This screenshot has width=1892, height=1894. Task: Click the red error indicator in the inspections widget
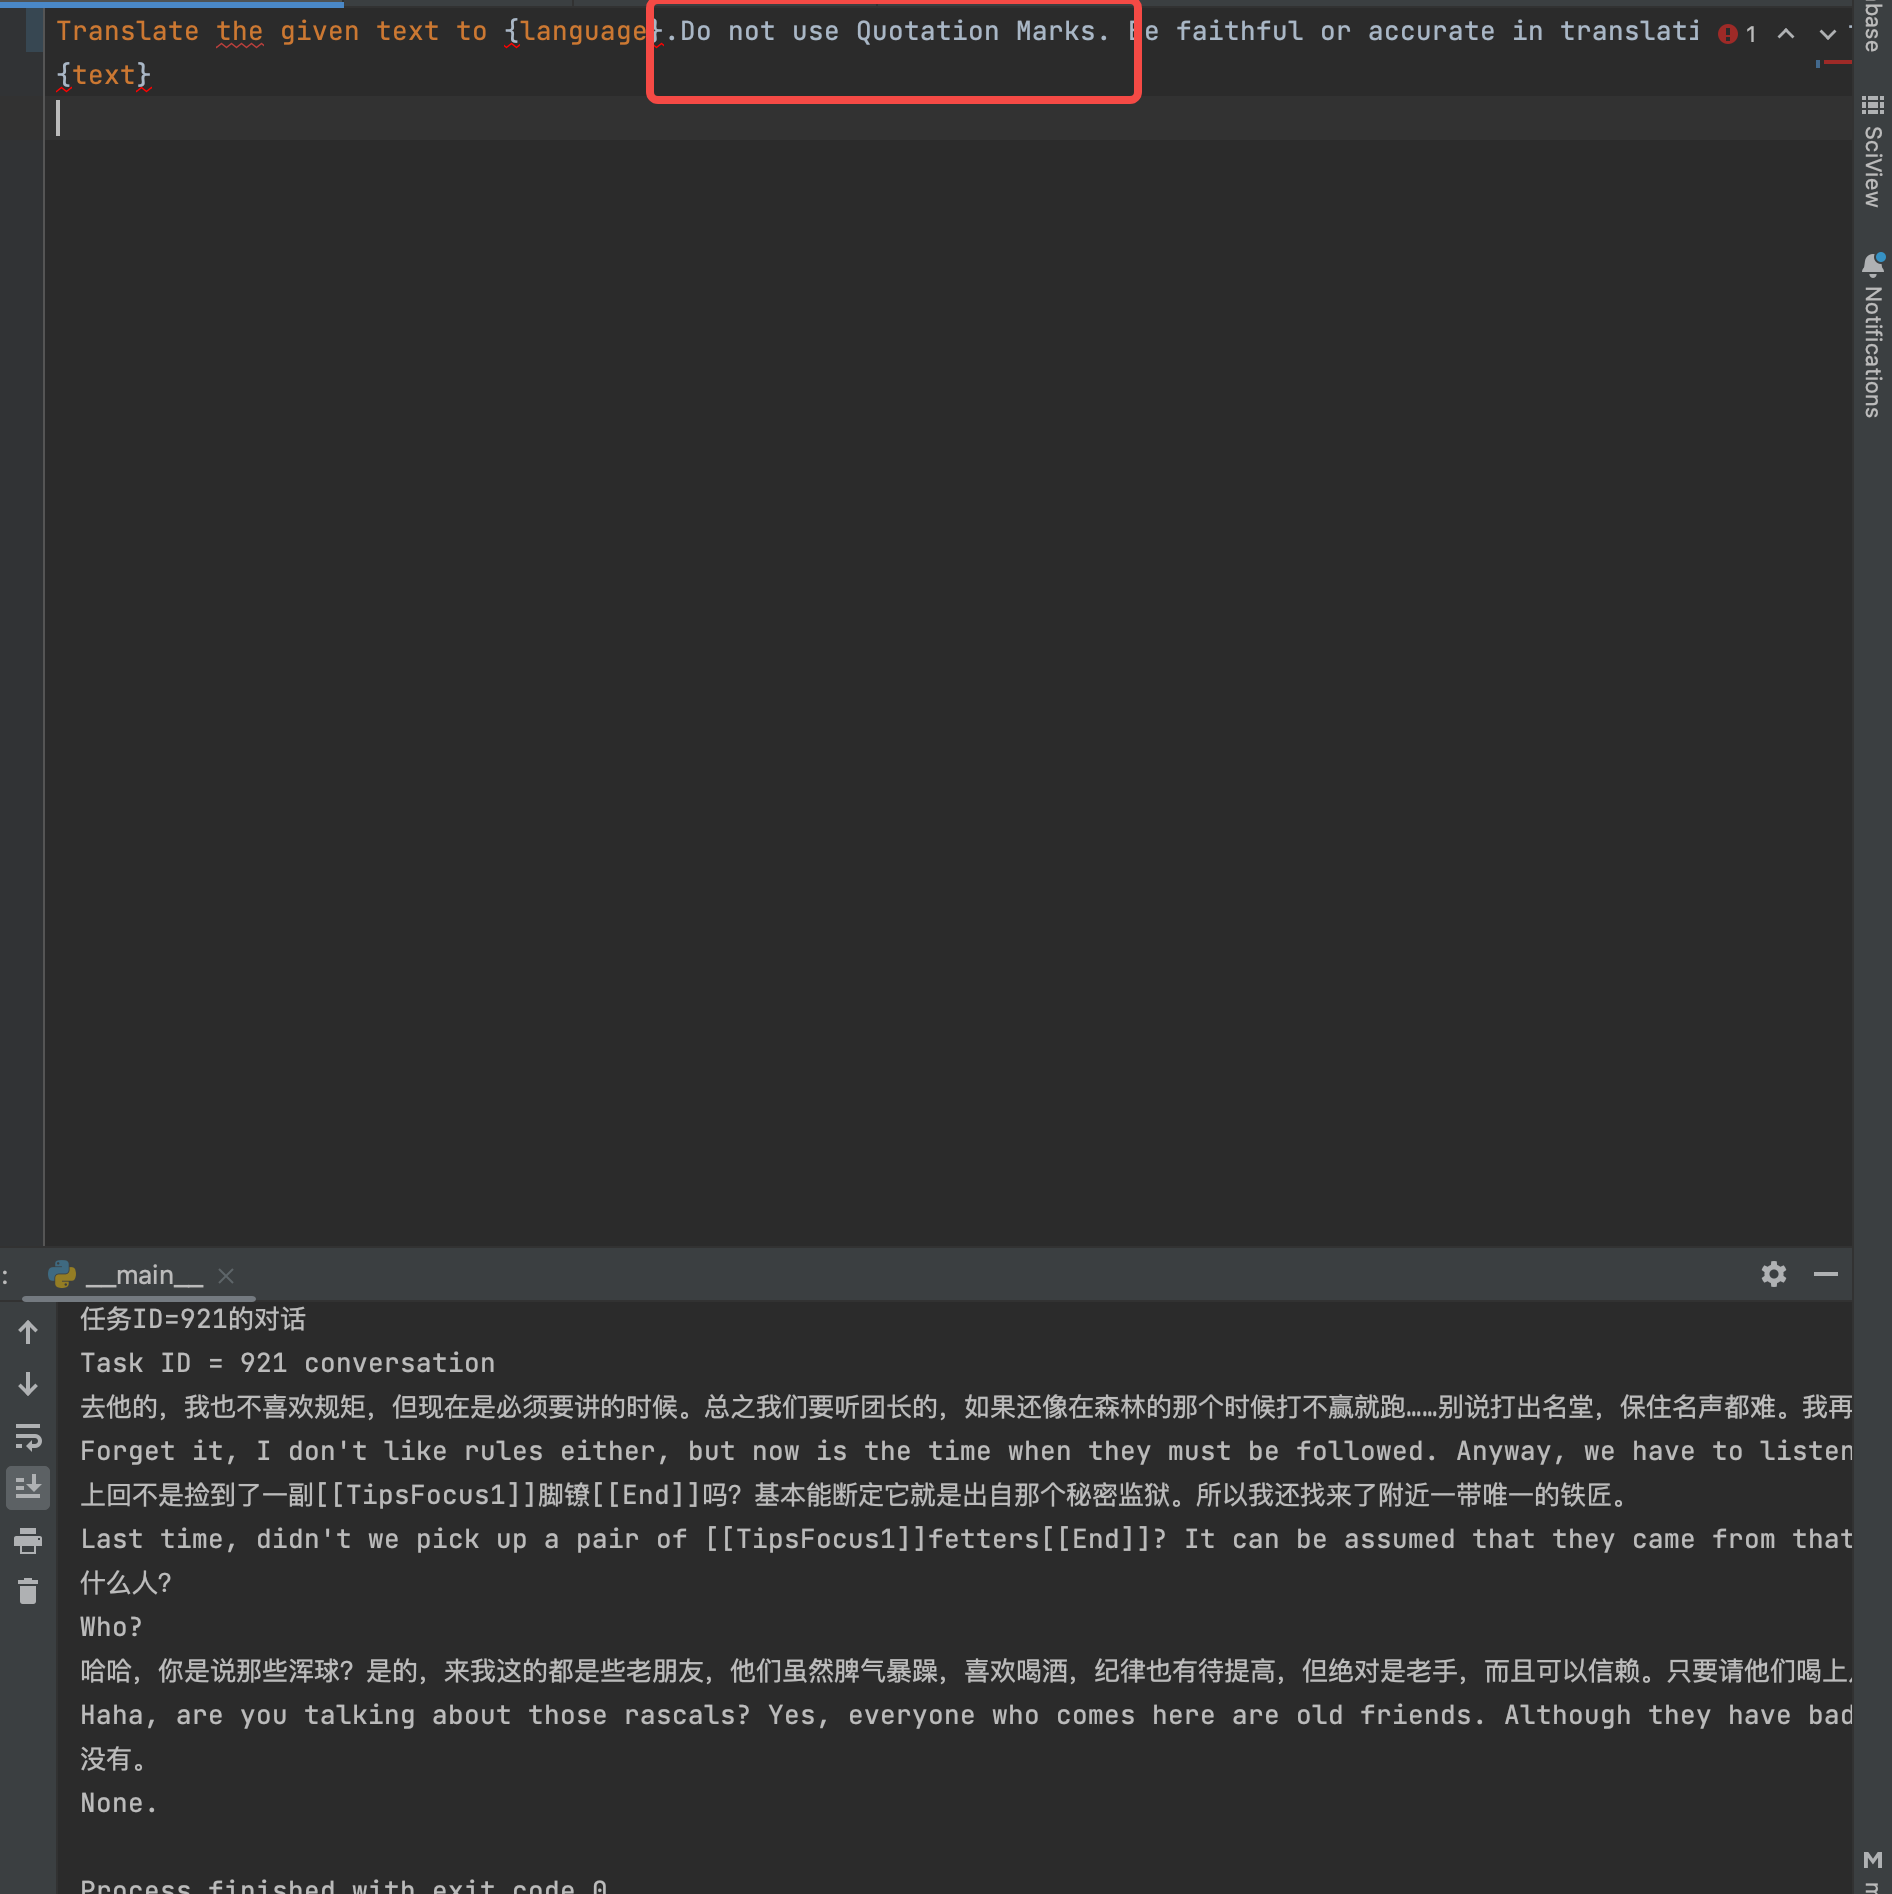pos(1727,33)
